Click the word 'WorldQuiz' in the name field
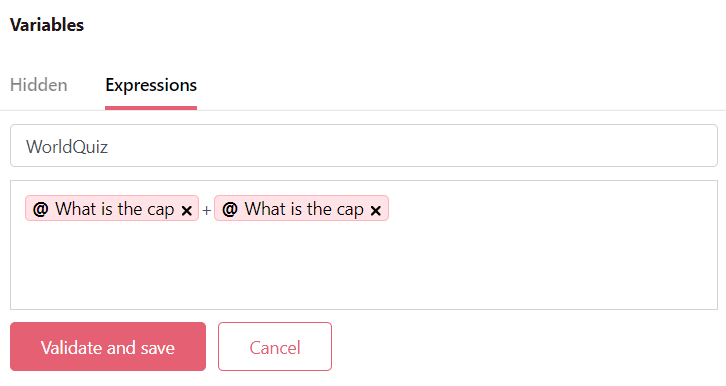726x386 pixels. pos(67,147)
